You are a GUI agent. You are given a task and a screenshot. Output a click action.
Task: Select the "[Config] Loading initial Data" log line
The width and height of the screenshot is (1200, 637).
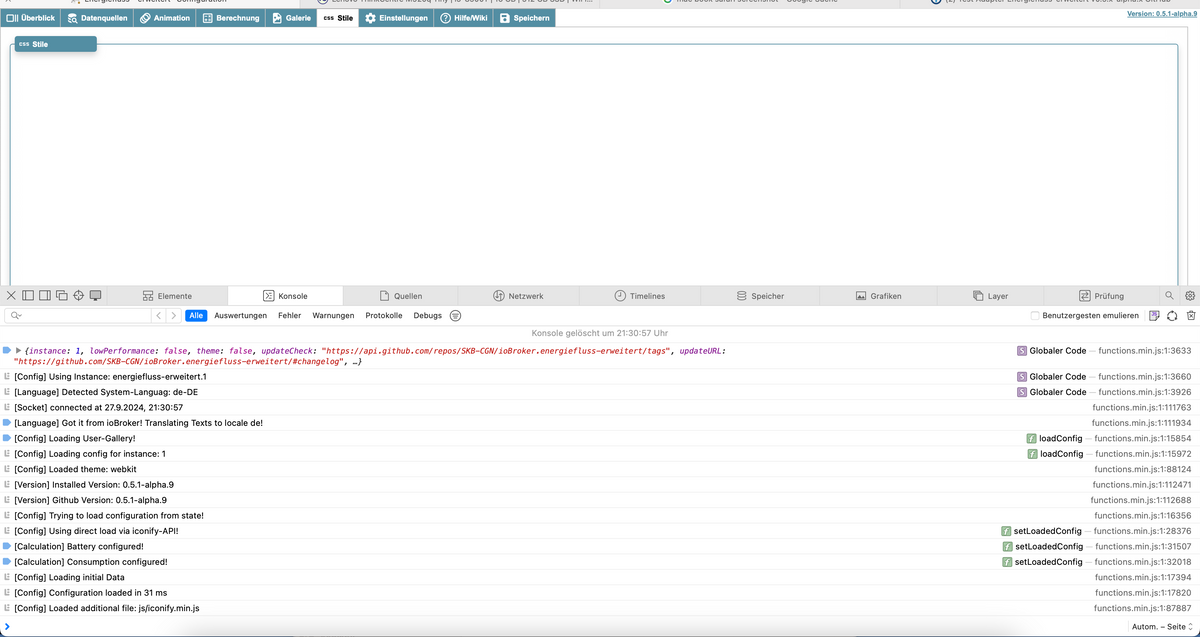click(x=600, y=577)
